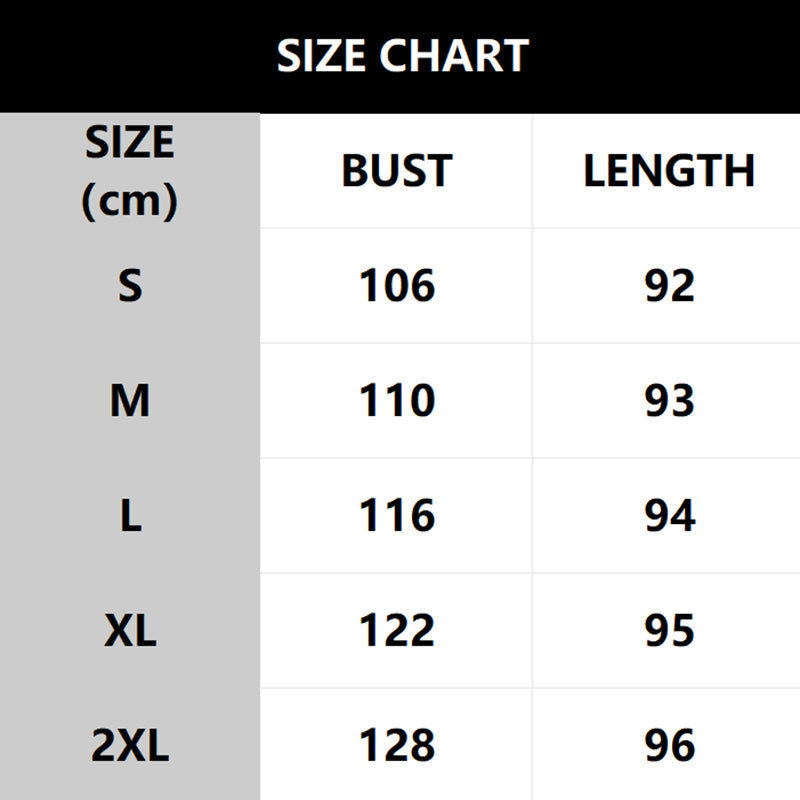Click length value 93
This screenshot has width=800, height=800.
669,401
